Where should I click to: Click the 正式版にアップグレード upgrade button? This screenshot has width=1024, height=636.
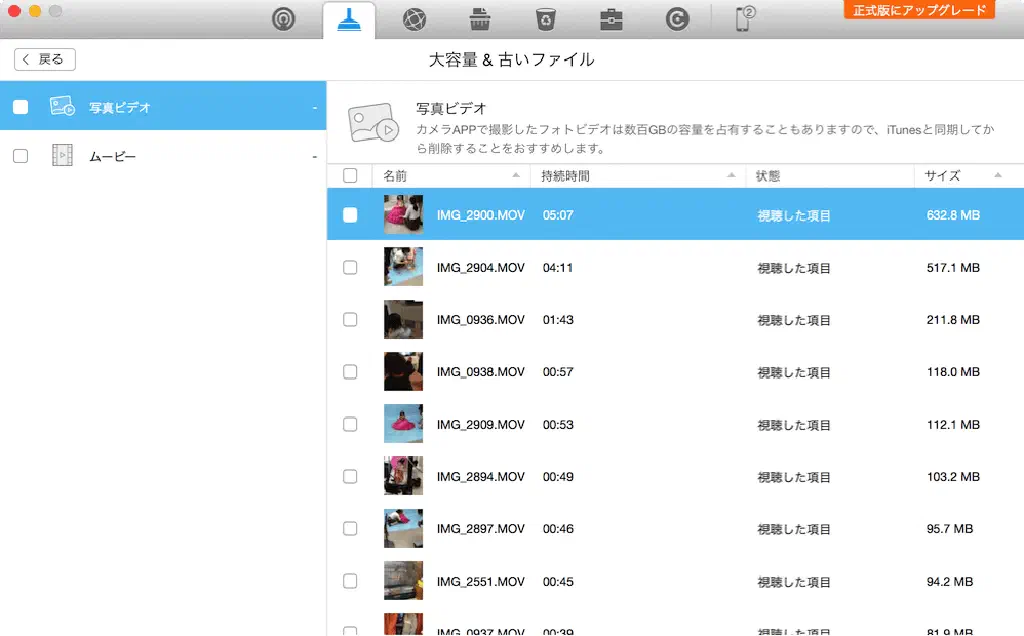pyautogui.click(x=919, y=11)
